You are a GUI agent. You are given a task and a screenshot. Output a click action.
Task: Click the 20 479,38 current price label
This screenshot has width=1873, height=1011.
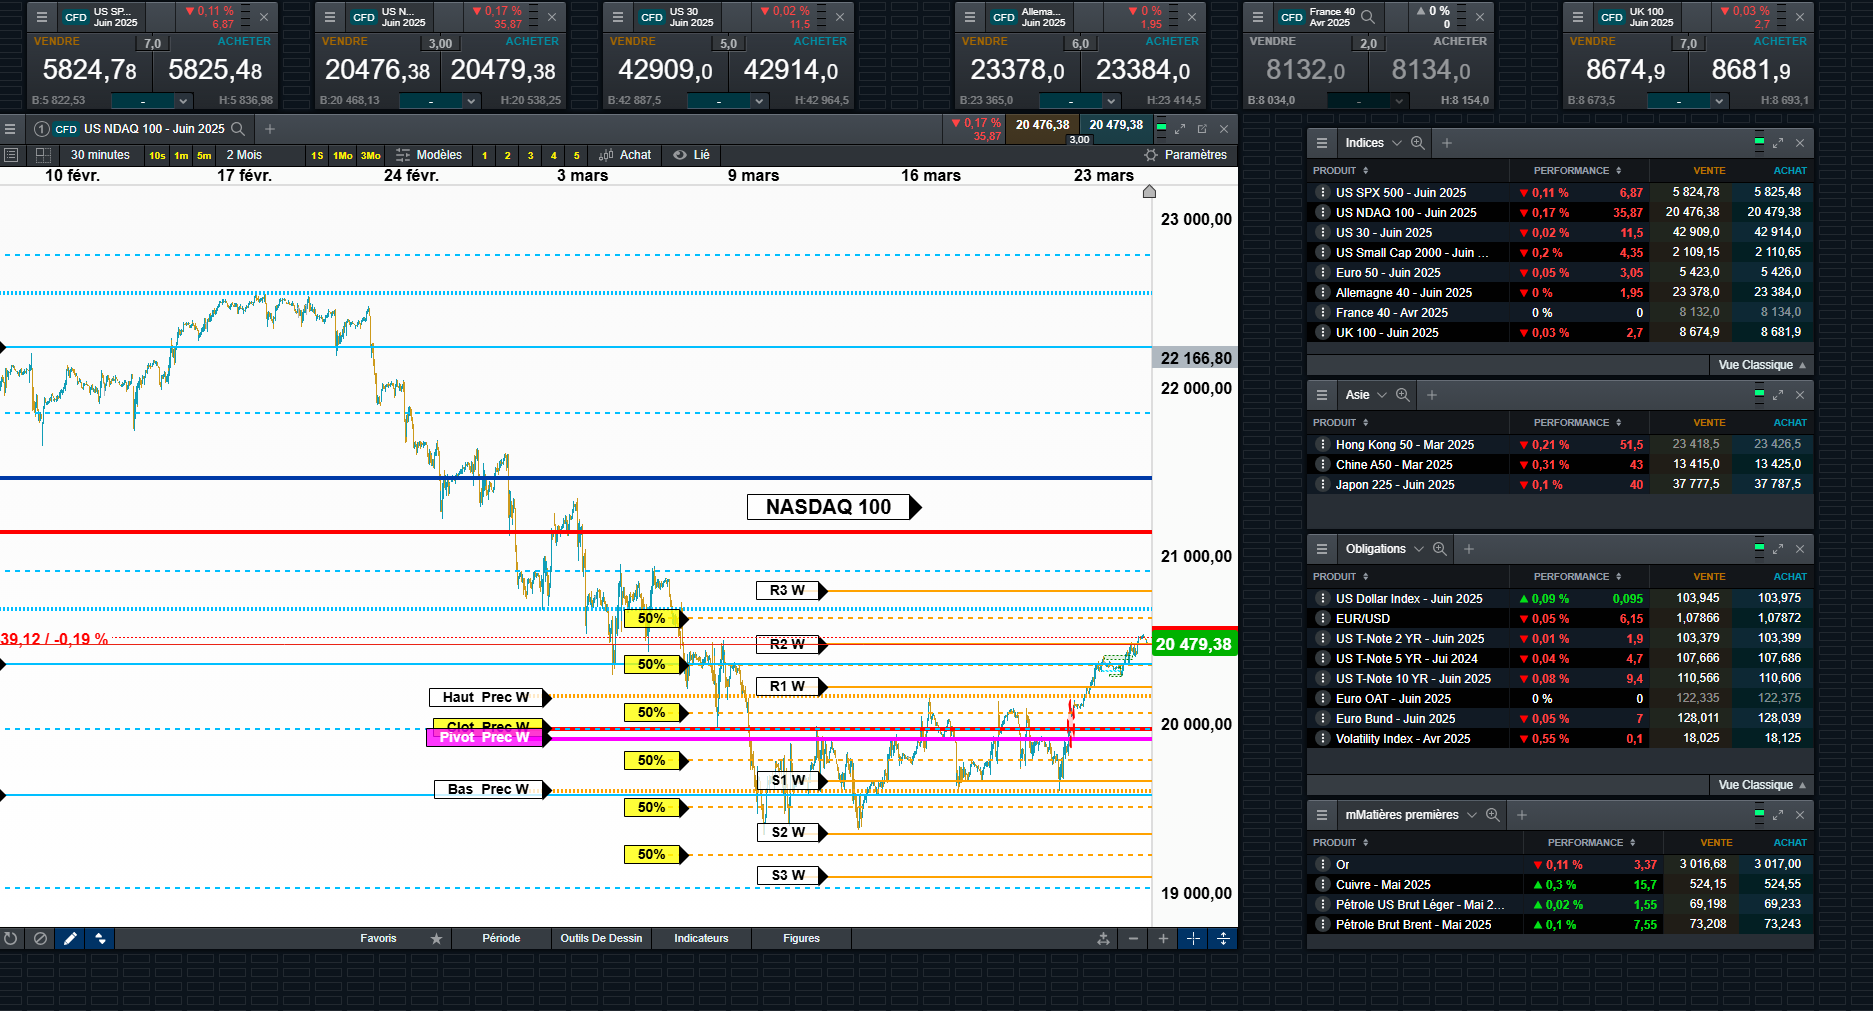1195,644
